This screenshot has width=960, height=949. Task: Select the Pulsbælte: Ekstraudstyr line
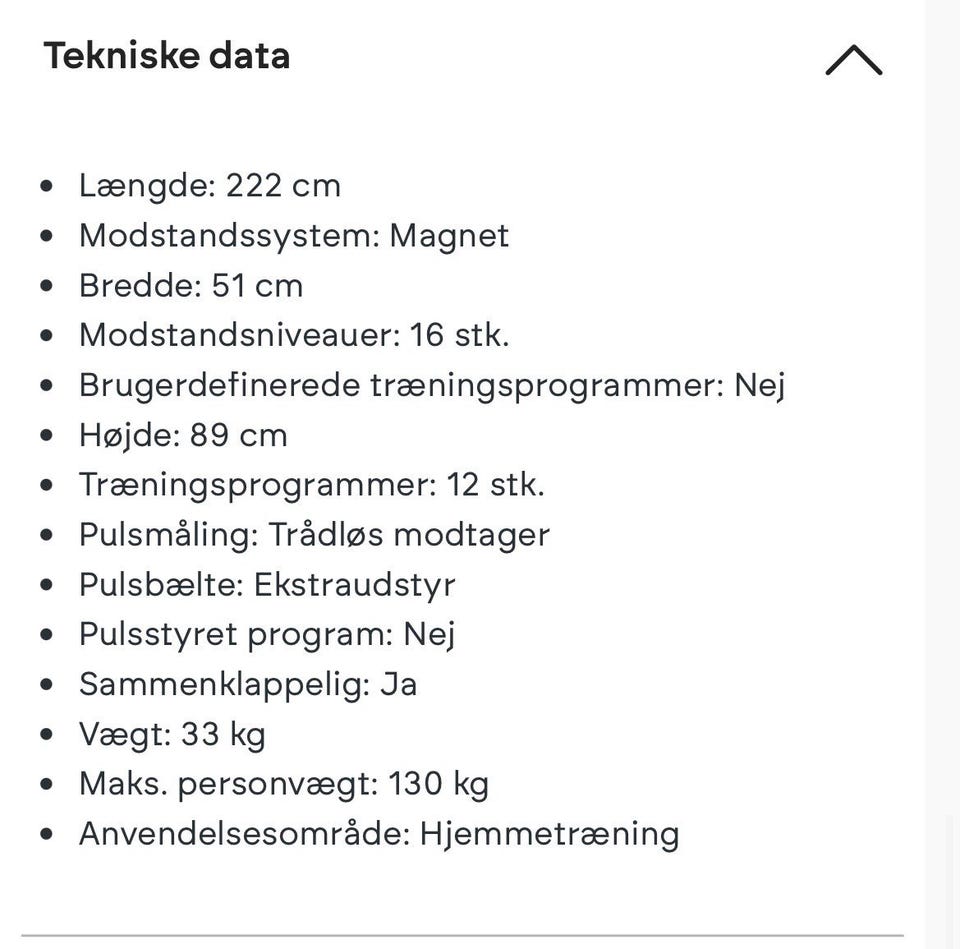pyautogui.click(x=267, y=585)
